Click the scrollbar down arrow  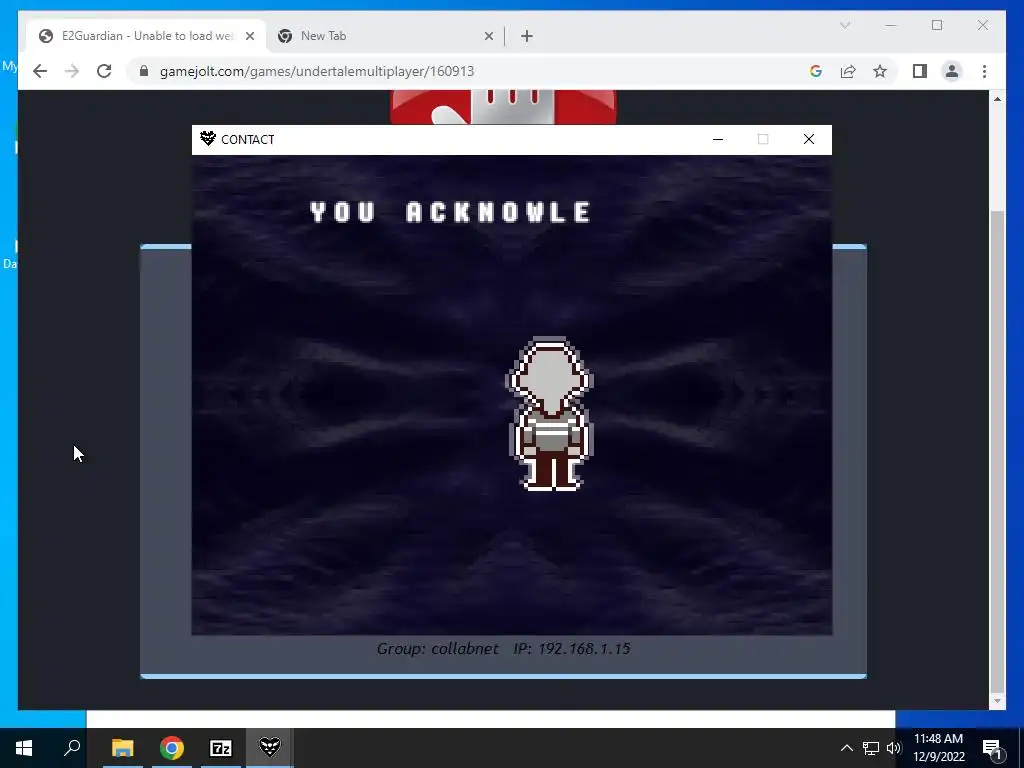[x=997, y=701]
